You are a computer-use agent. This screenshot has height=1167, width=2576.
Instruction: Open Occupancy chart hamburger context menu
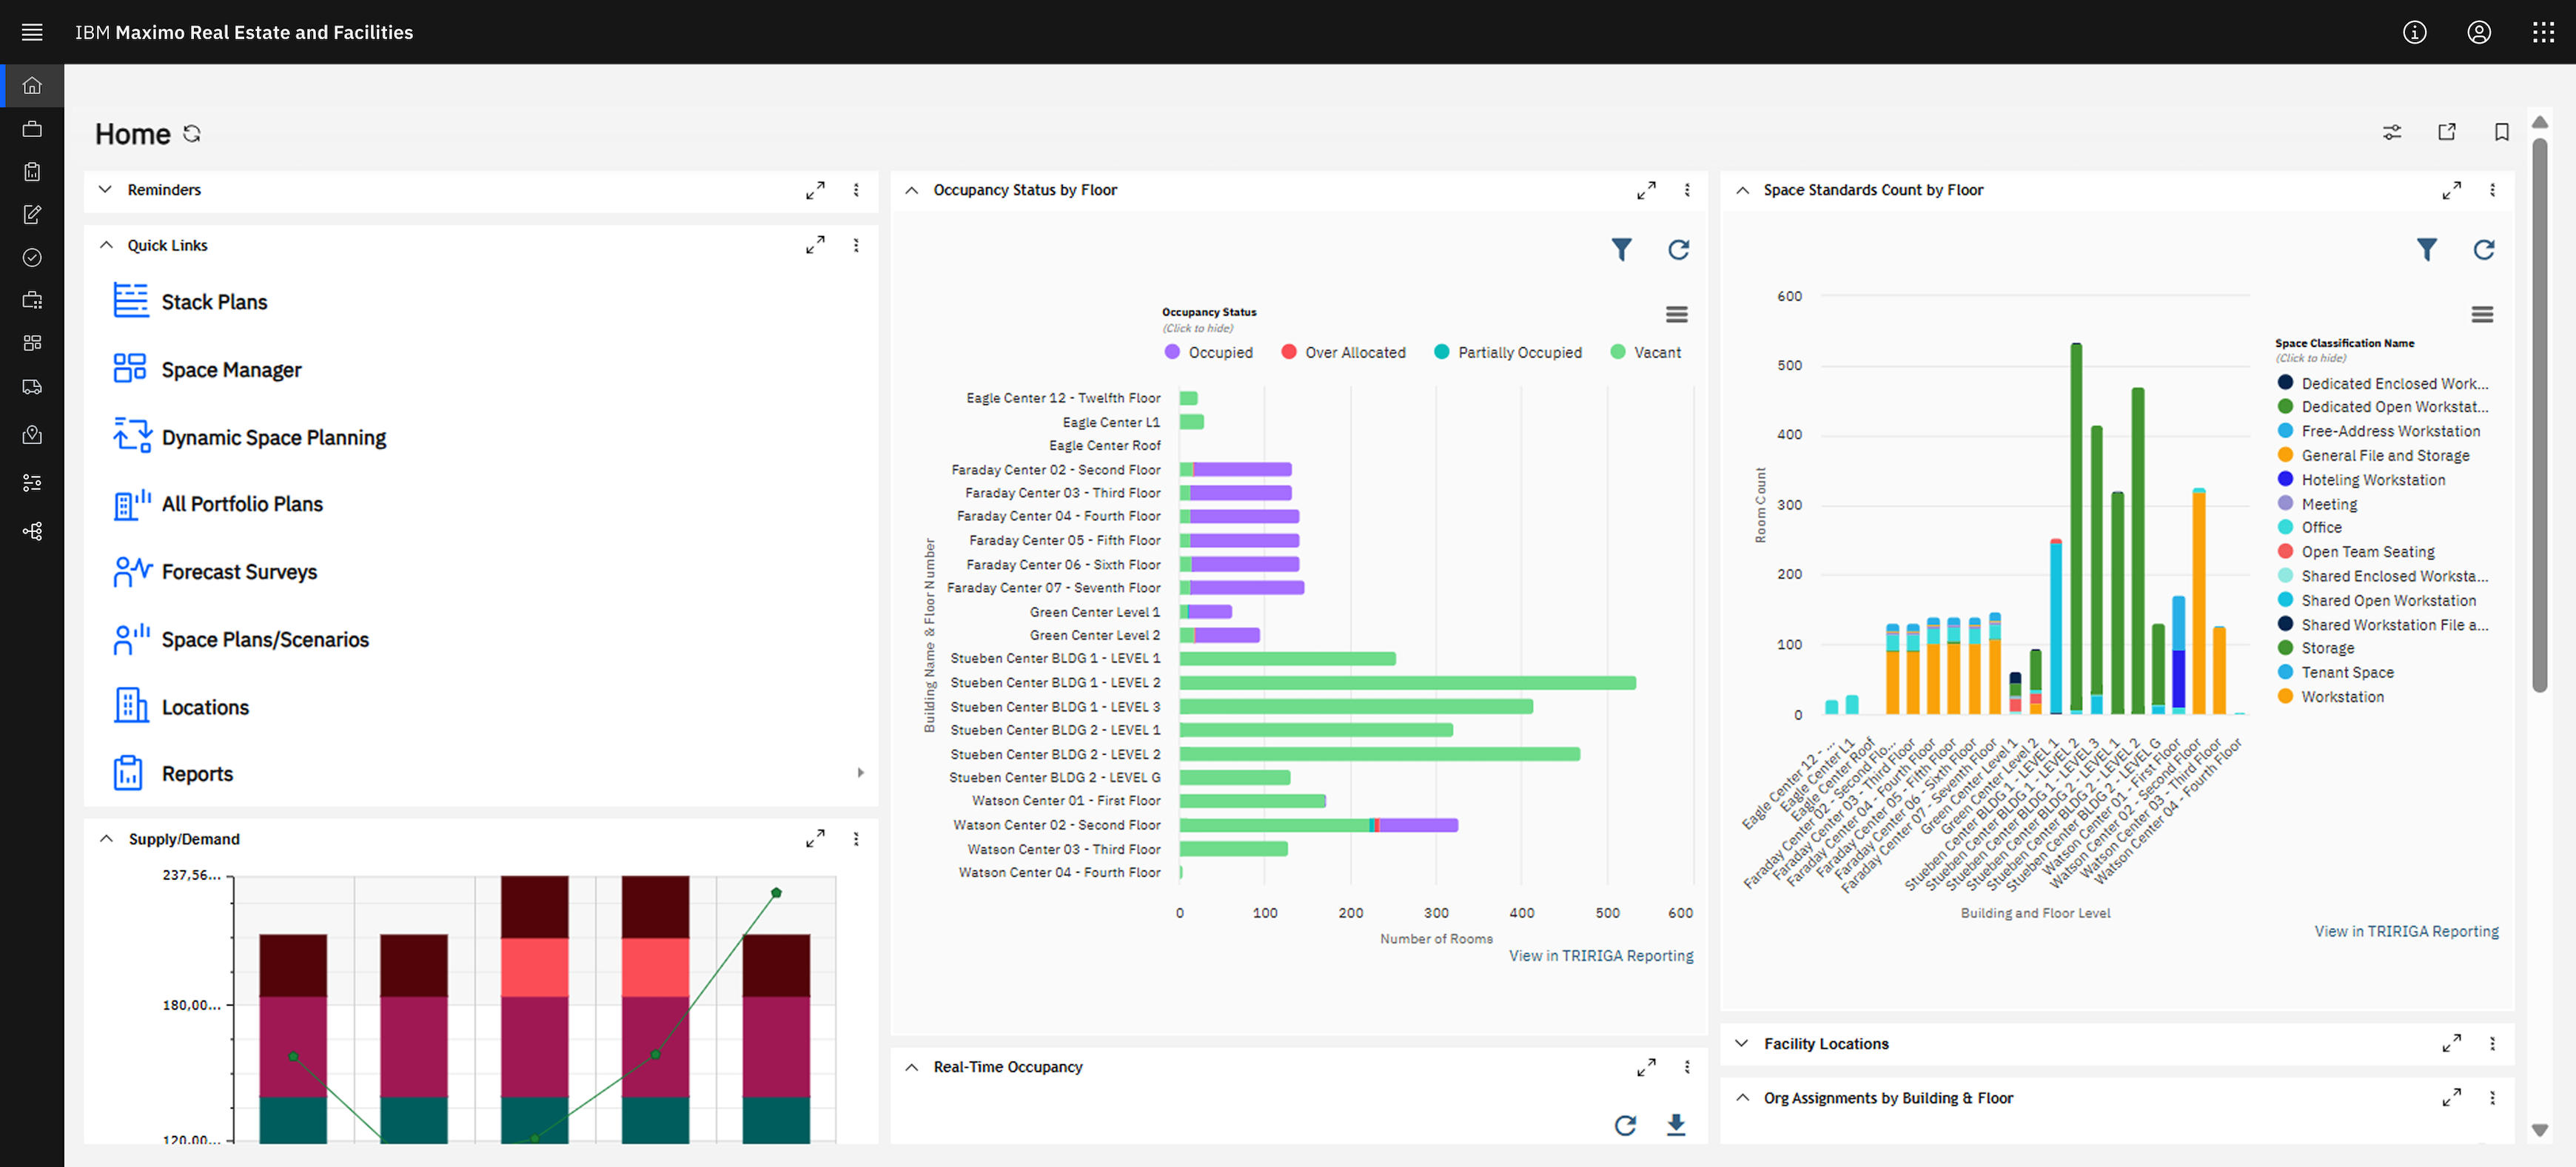(1676, 314)
